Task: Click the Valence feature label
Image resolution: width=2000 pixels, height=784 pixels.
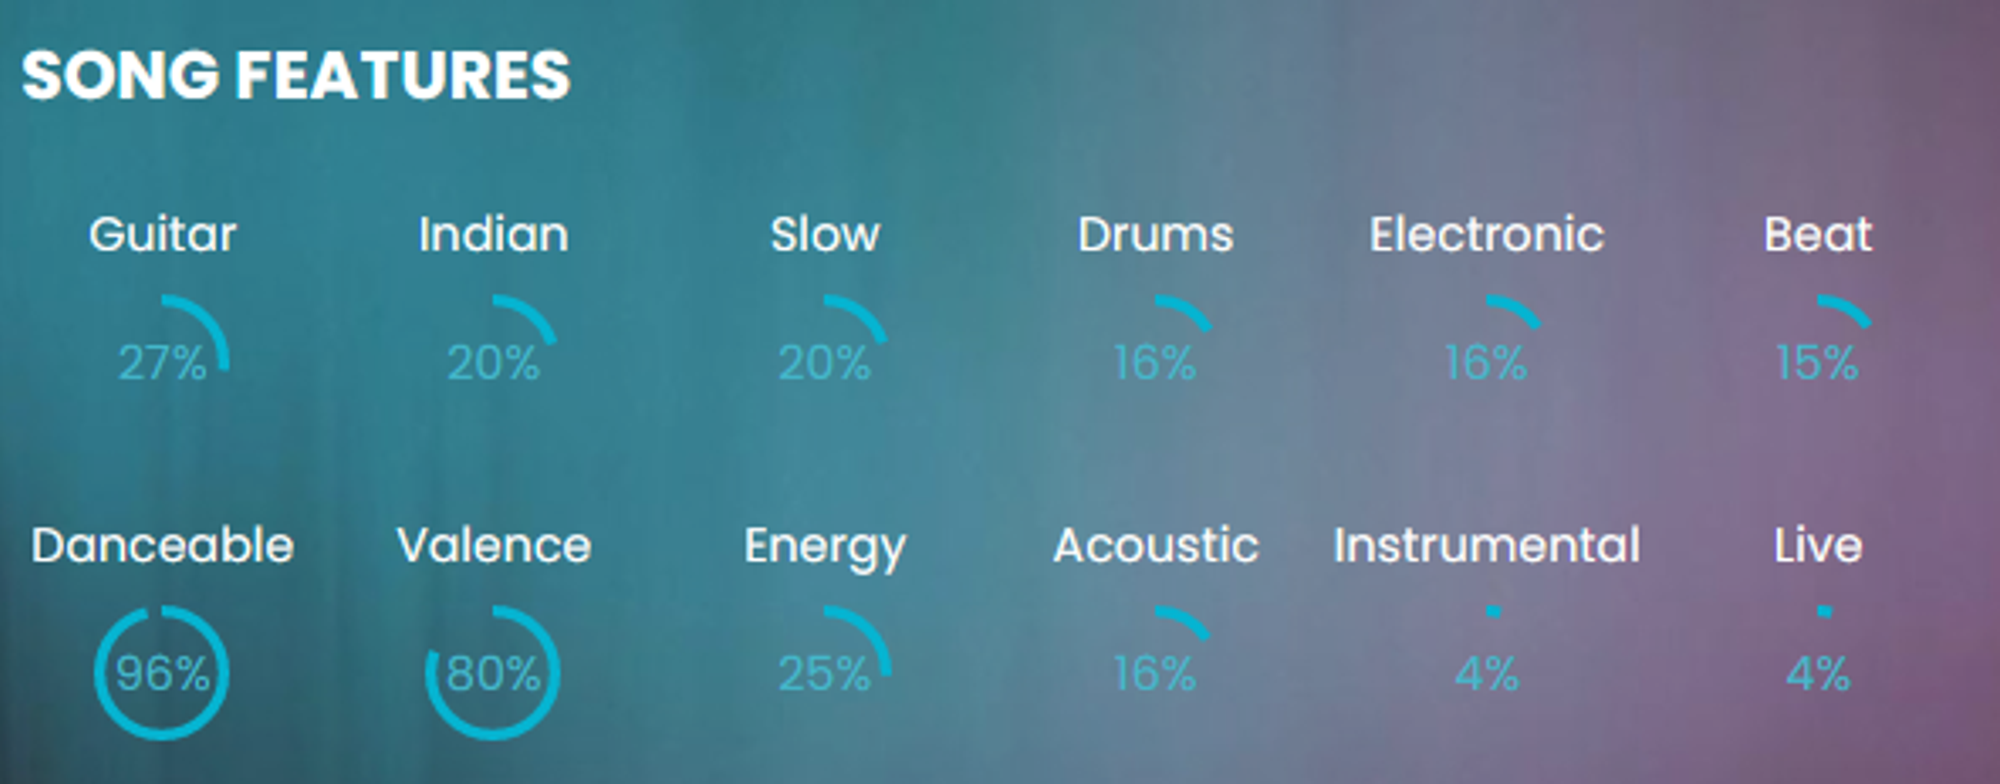Action: click(x=493, y=546)
